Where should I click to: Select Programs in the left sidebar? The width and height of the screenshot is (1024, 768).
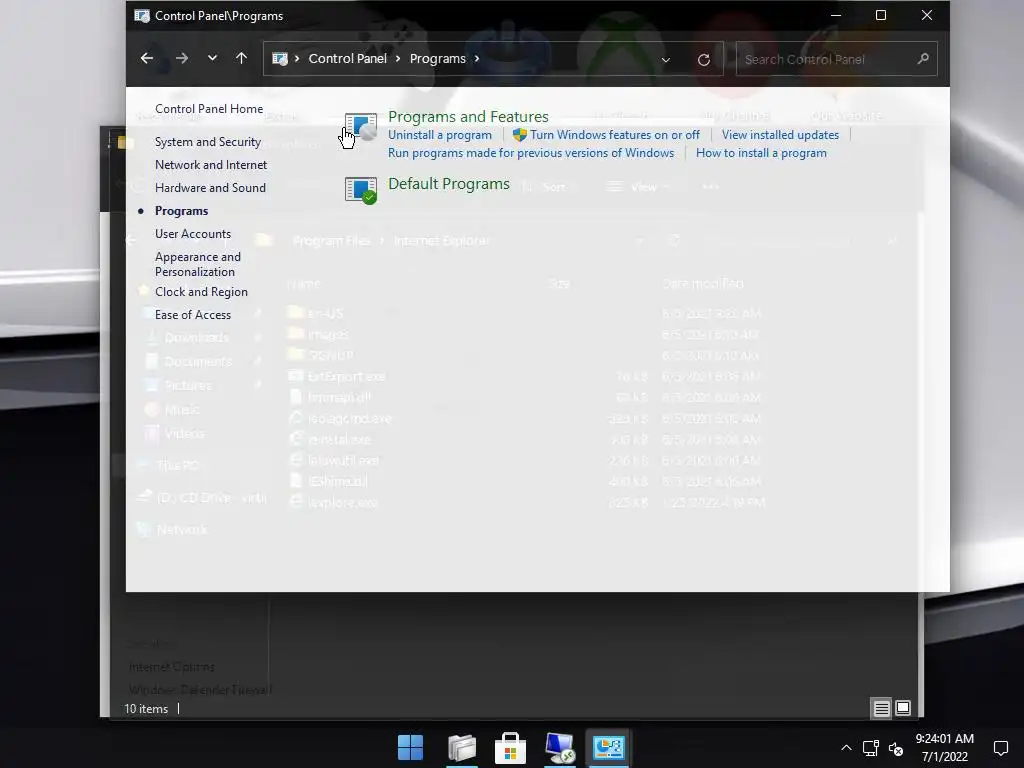182,211
